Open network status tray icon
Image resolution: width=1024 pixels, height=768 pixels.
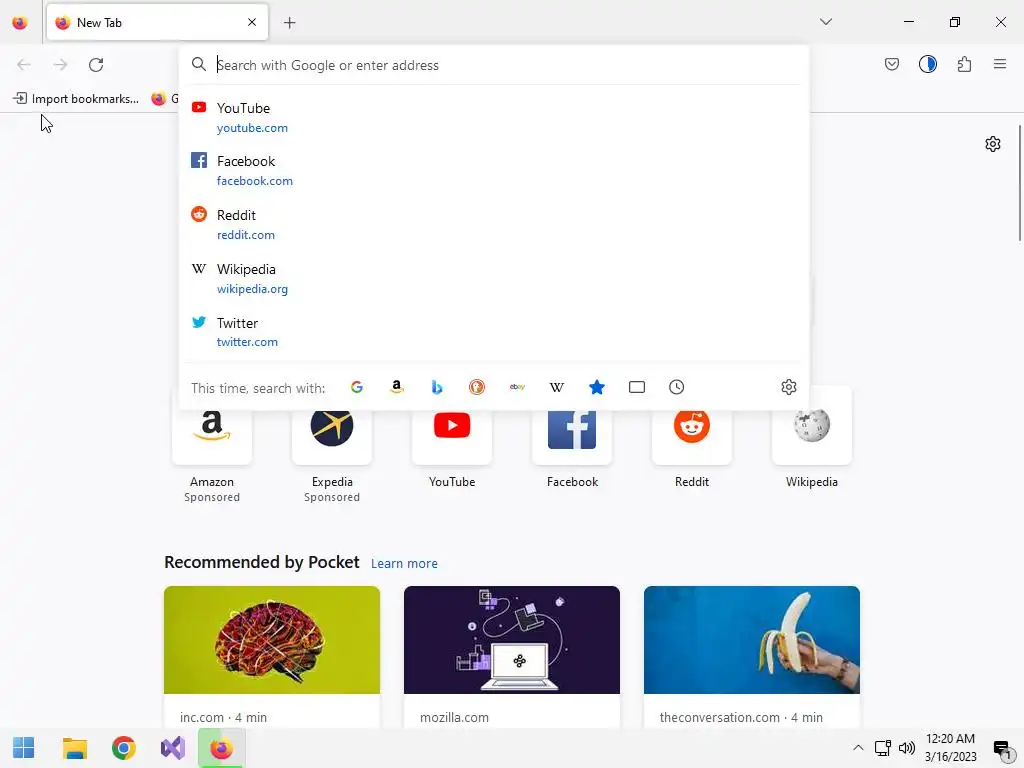(883, 748)
